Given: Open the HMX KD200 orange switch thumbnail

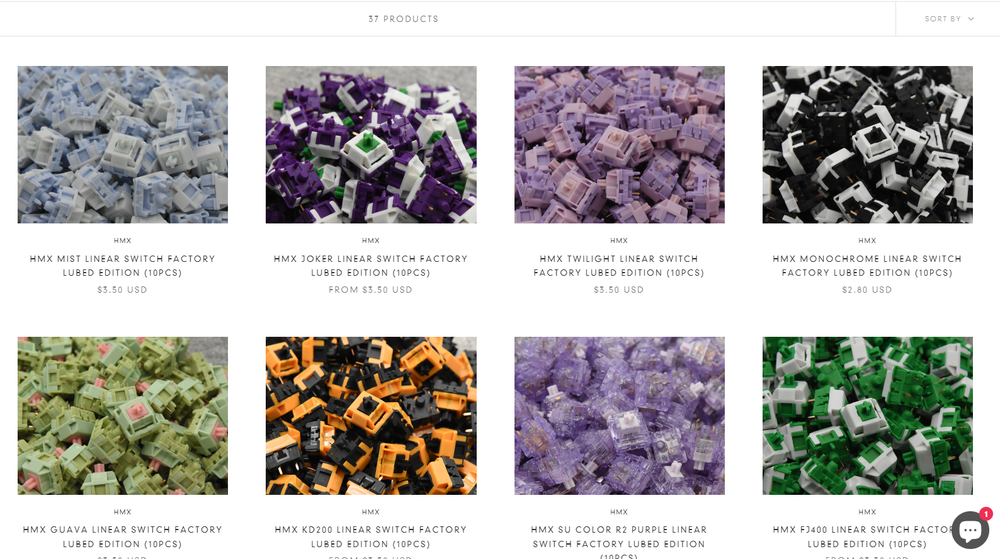Looking at the screenshot, I should point(371,416).
